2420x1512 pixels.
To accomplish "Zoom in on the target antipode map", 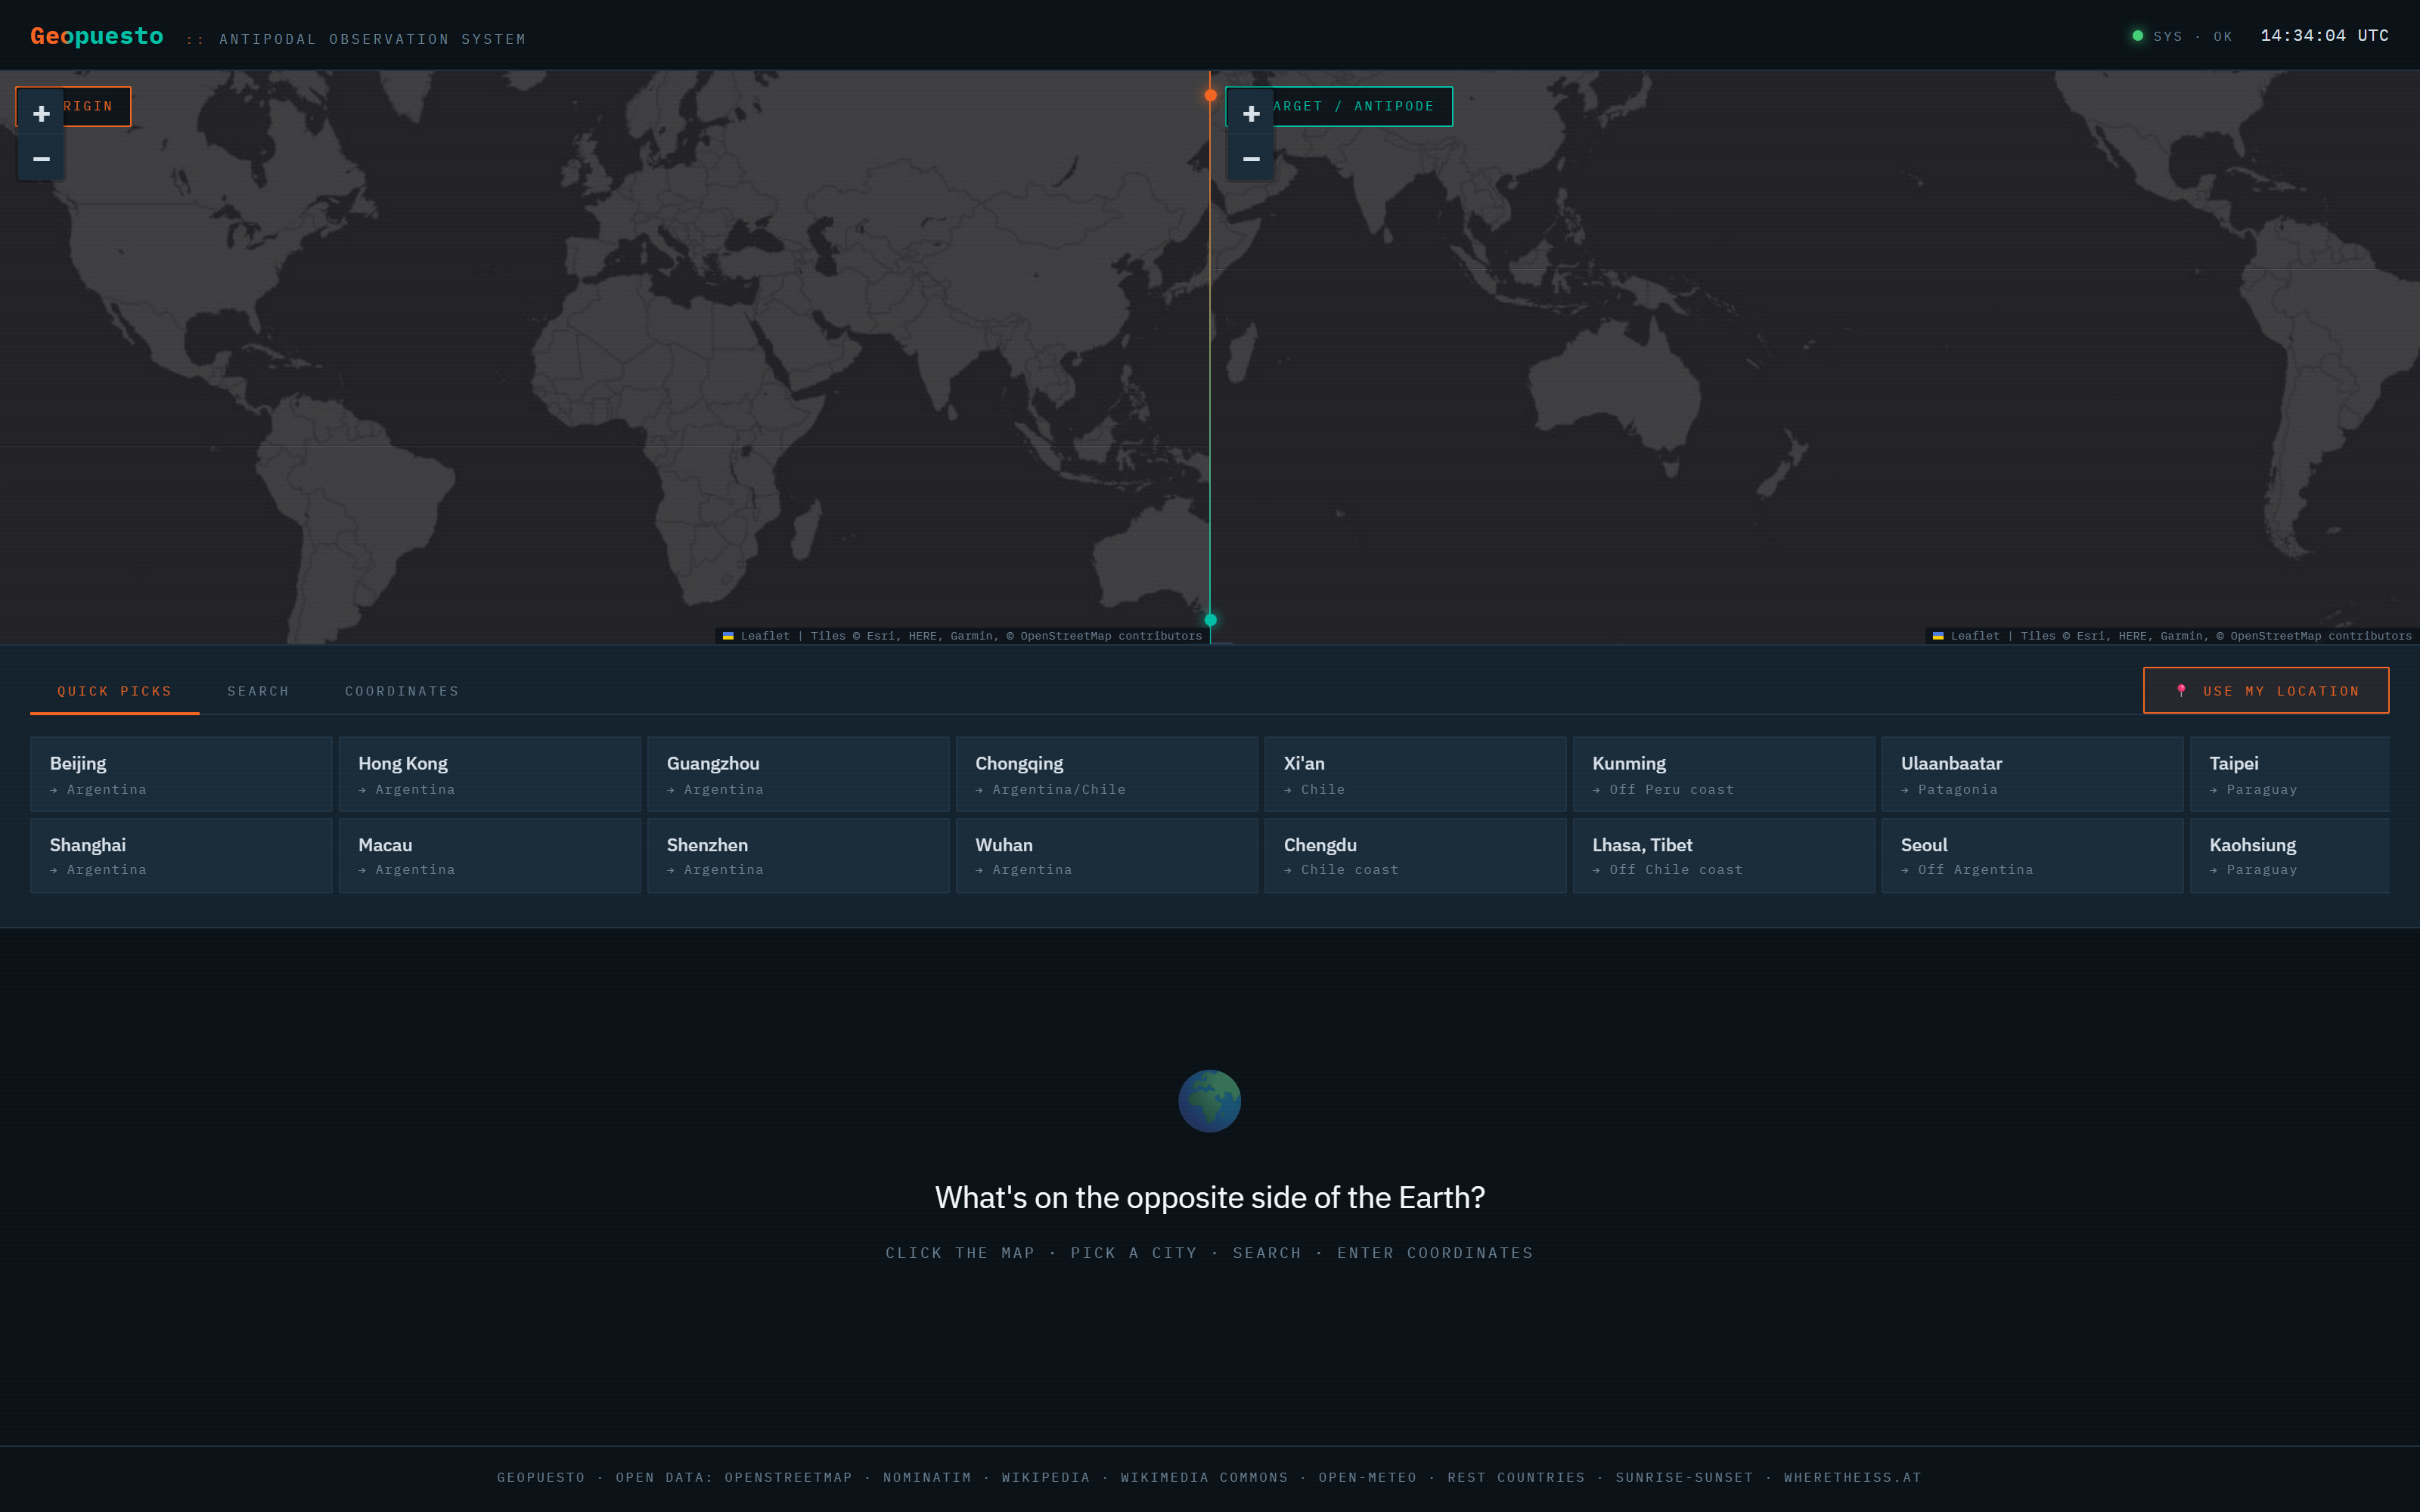I will pos(1251,113).
